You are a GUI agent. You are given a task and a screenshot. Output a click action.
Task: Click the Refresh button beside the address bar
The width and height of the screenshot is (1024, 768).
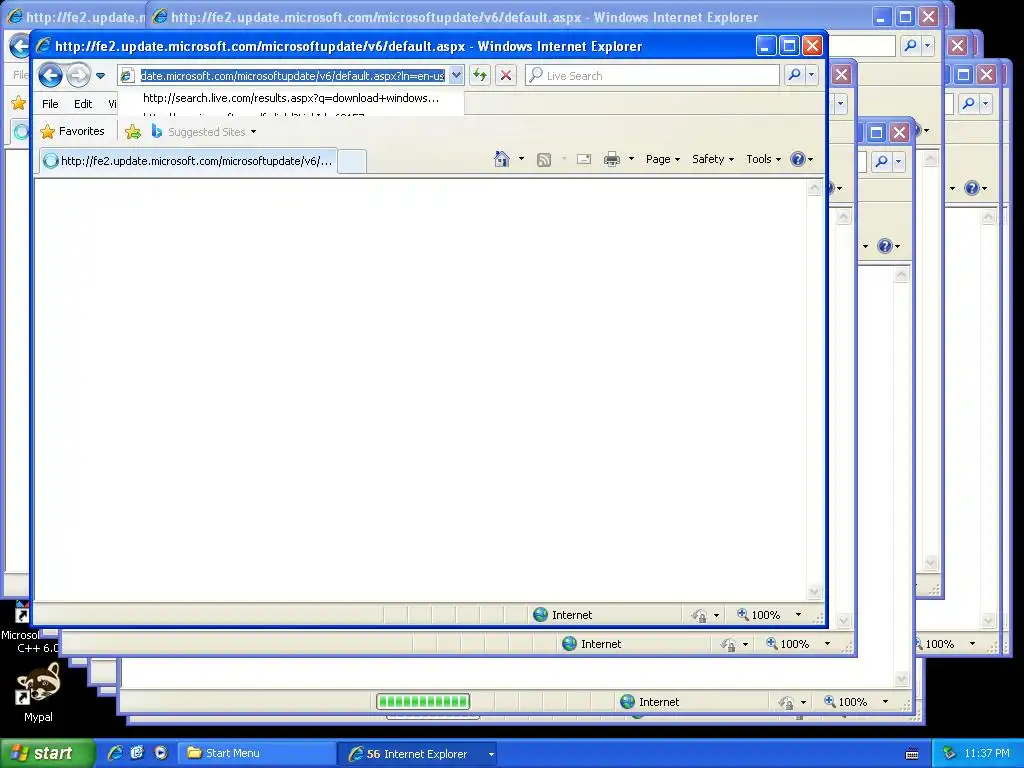pos(480,76)
